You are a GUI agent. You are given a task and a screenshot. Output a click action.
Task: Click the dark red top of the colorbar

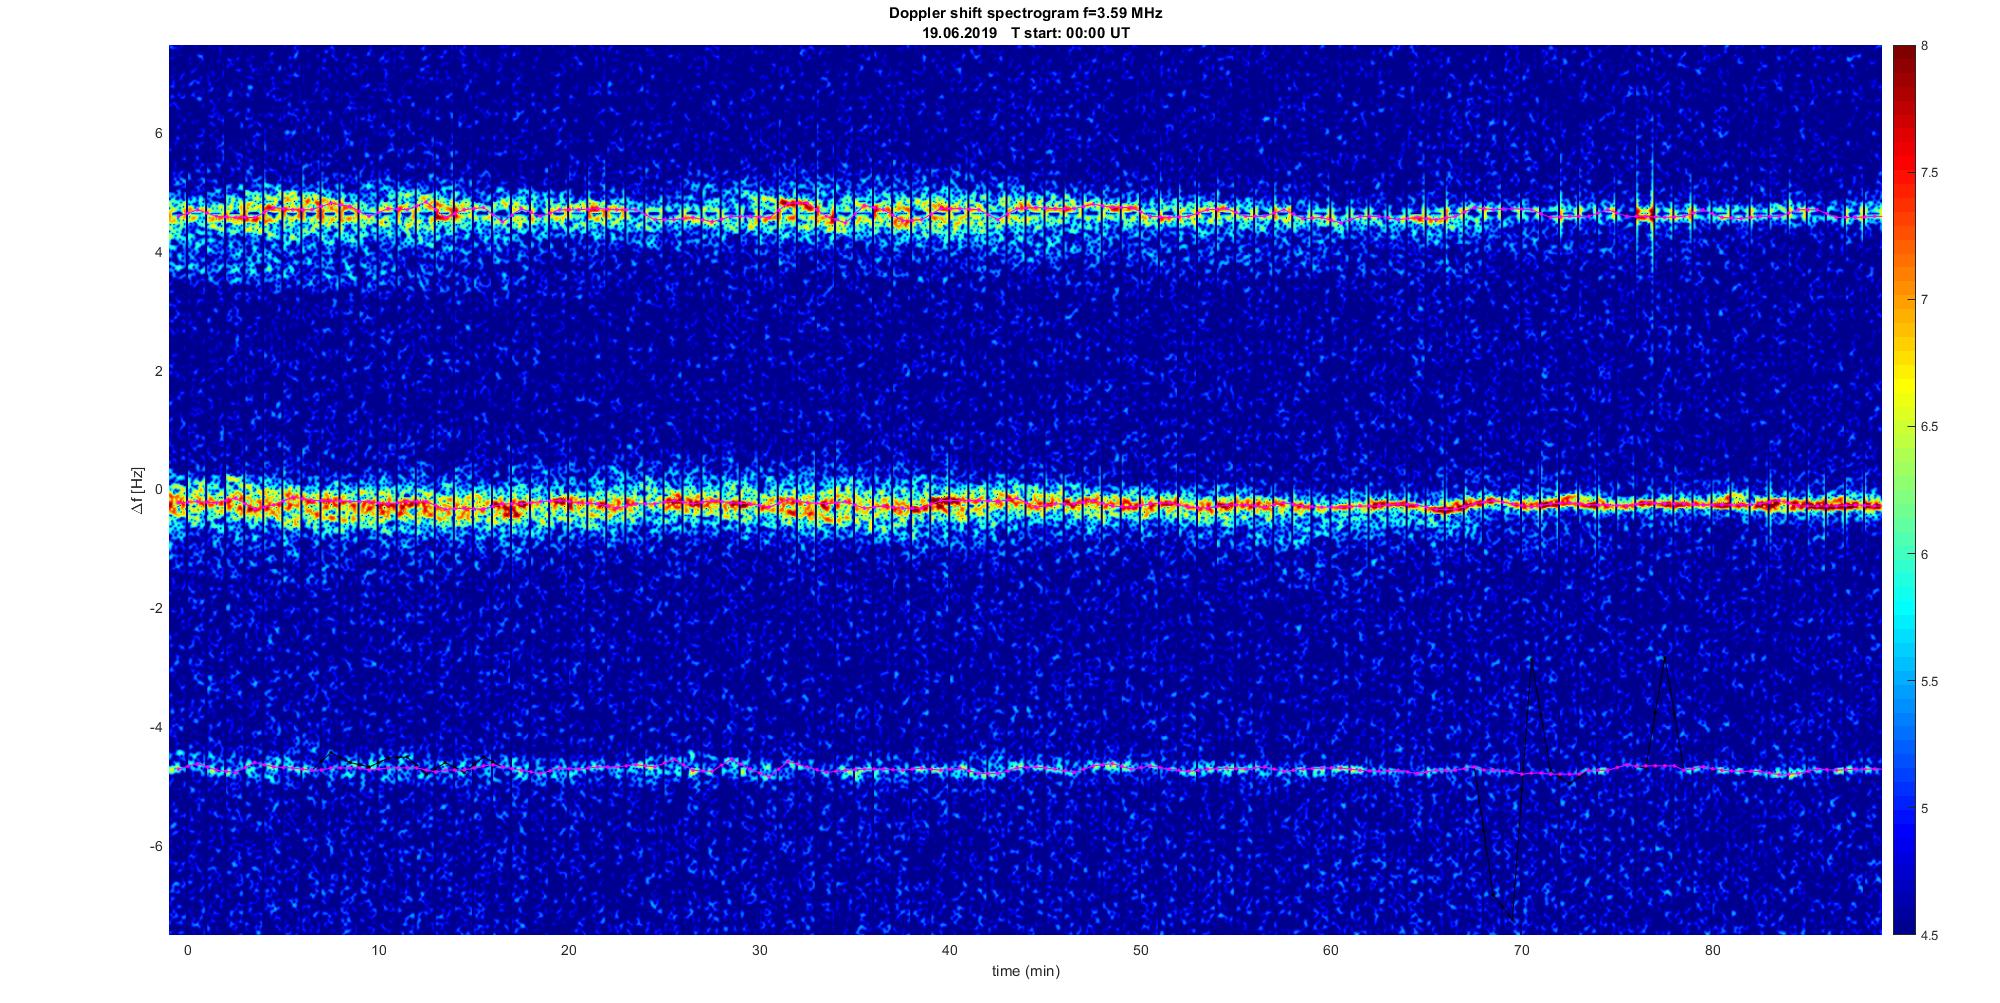pyautogui.click(x=1903, y=58)
